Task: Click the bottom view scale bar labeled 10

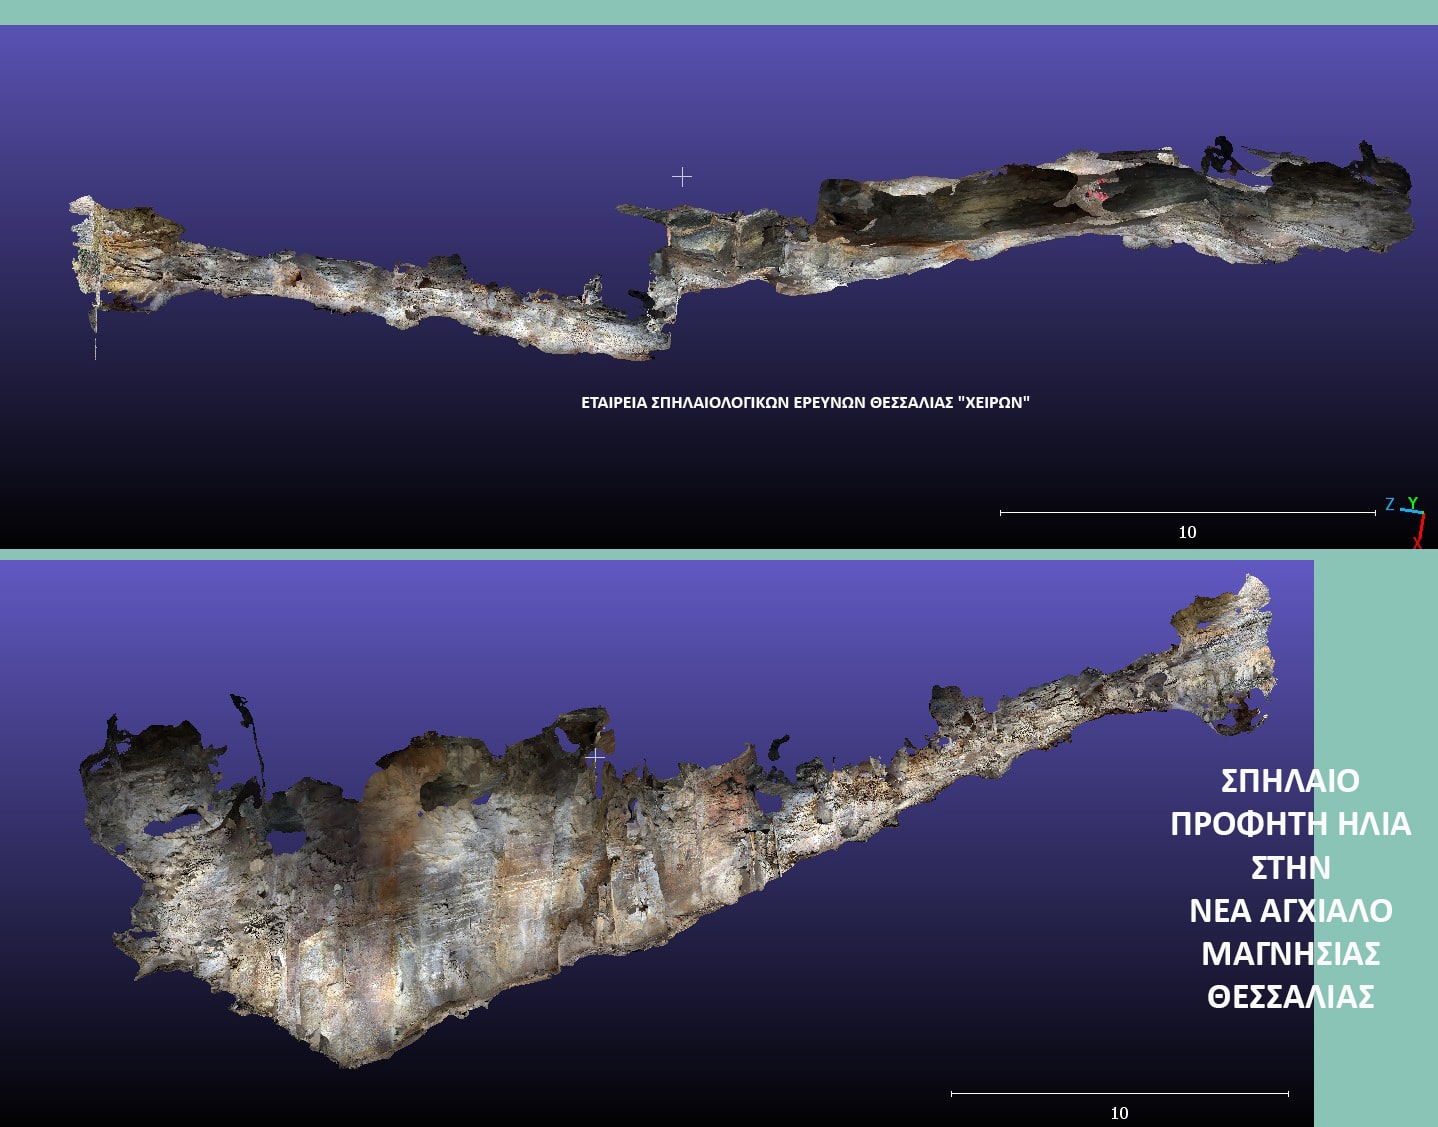Action: click(x=1120, y=1103)
